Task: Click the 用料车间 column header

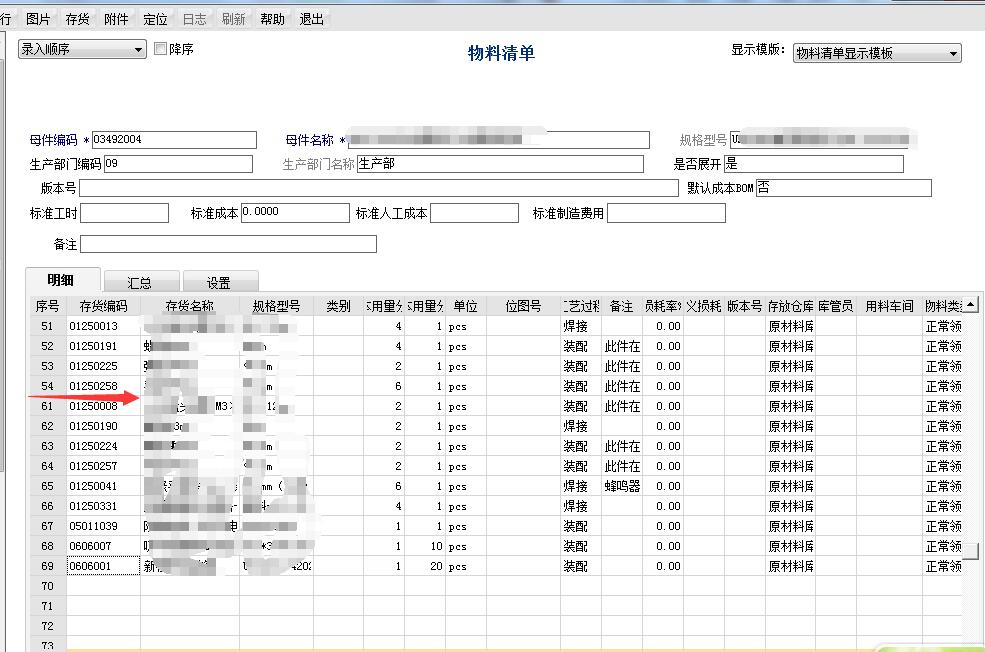Action: coord(890,306)
